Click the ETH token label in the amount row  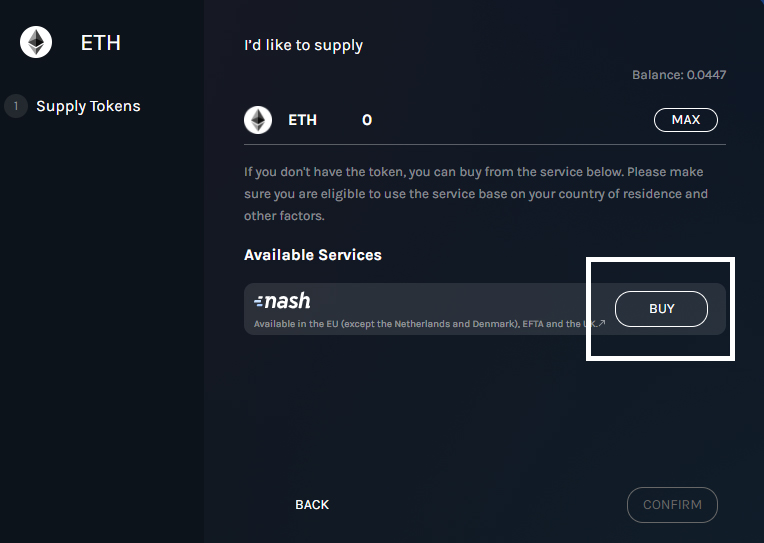[x=303, y=120]
